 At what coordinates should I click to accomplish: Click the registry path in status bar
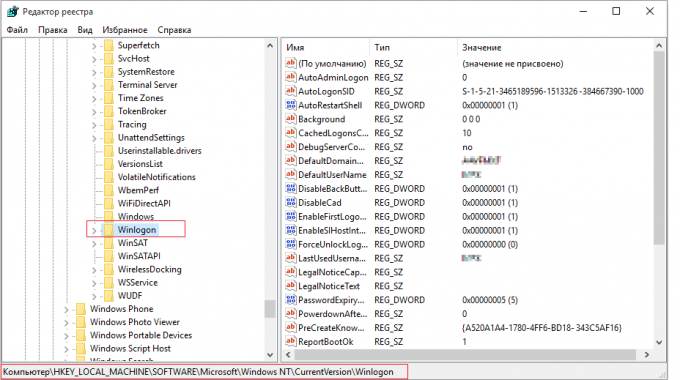(x=198, y=372)
